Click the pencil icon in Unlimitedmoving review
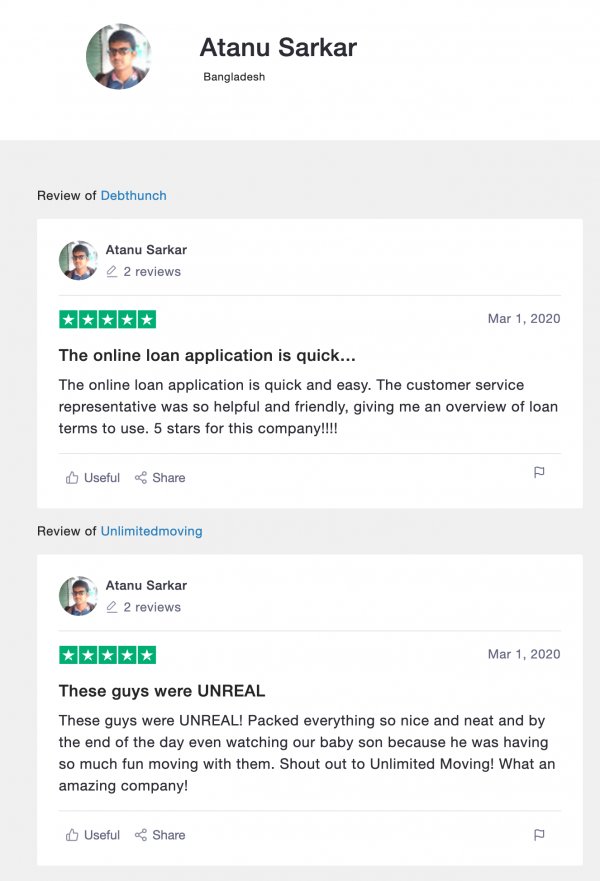The image size is (600, 881). click(112, 607)
